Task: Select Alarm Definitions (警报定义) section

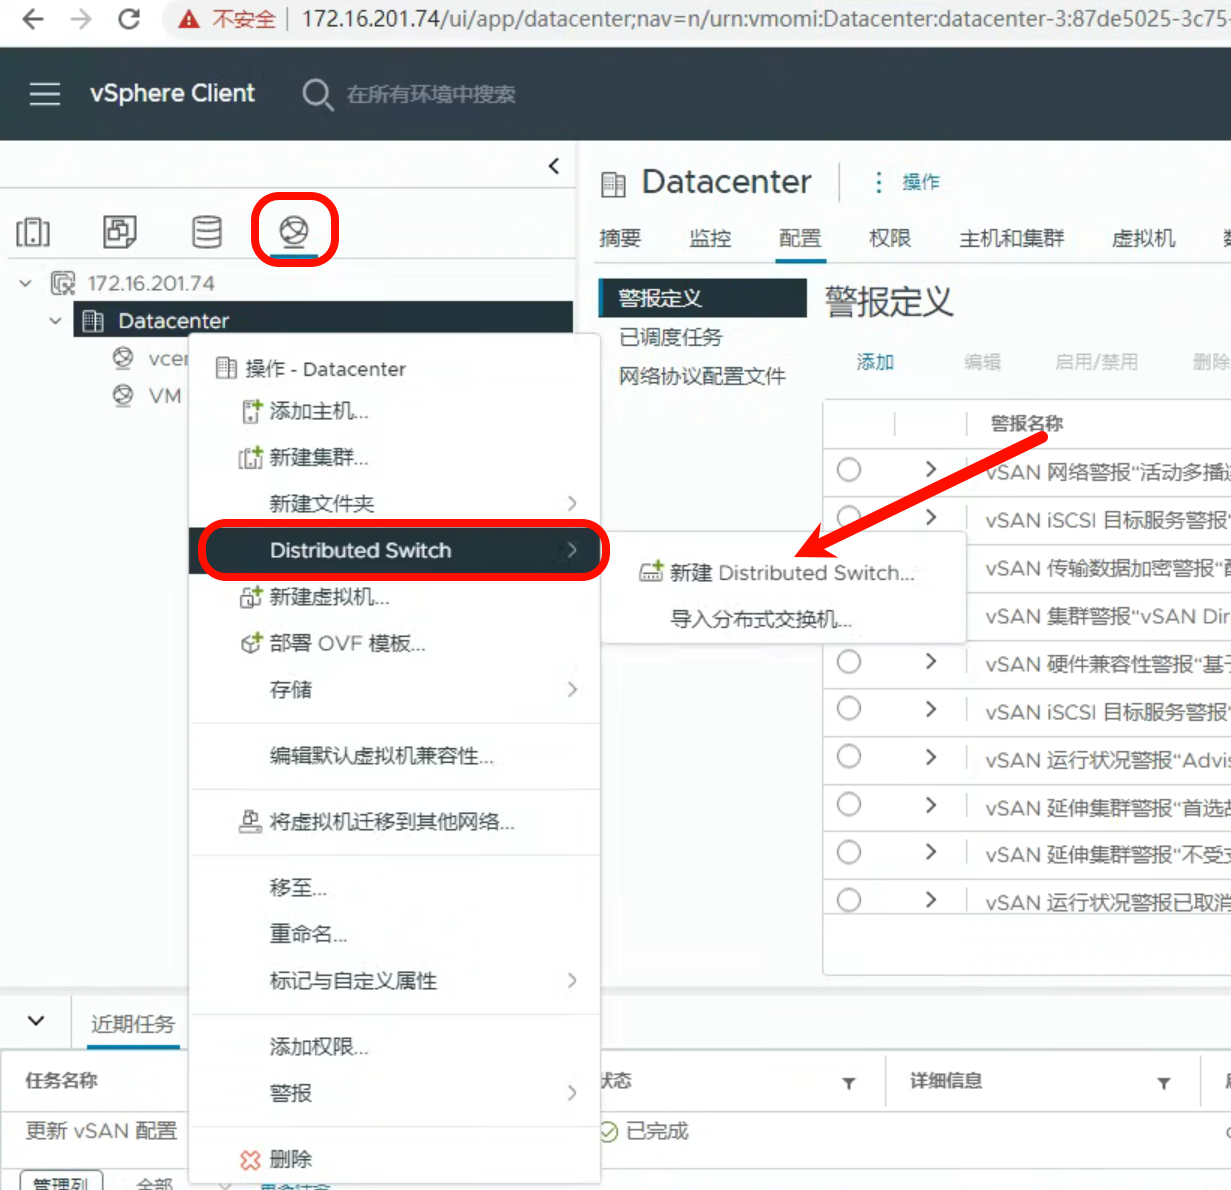Action: point(703,298)
